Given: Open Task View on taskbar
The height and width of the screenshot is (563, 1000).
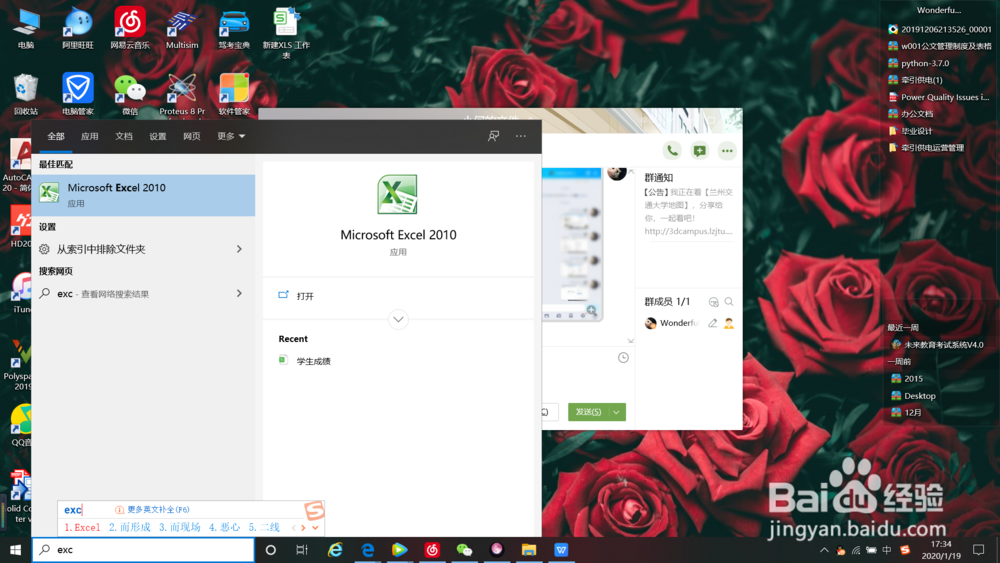Looking at the screenshot, I should (x=302, y=550).
